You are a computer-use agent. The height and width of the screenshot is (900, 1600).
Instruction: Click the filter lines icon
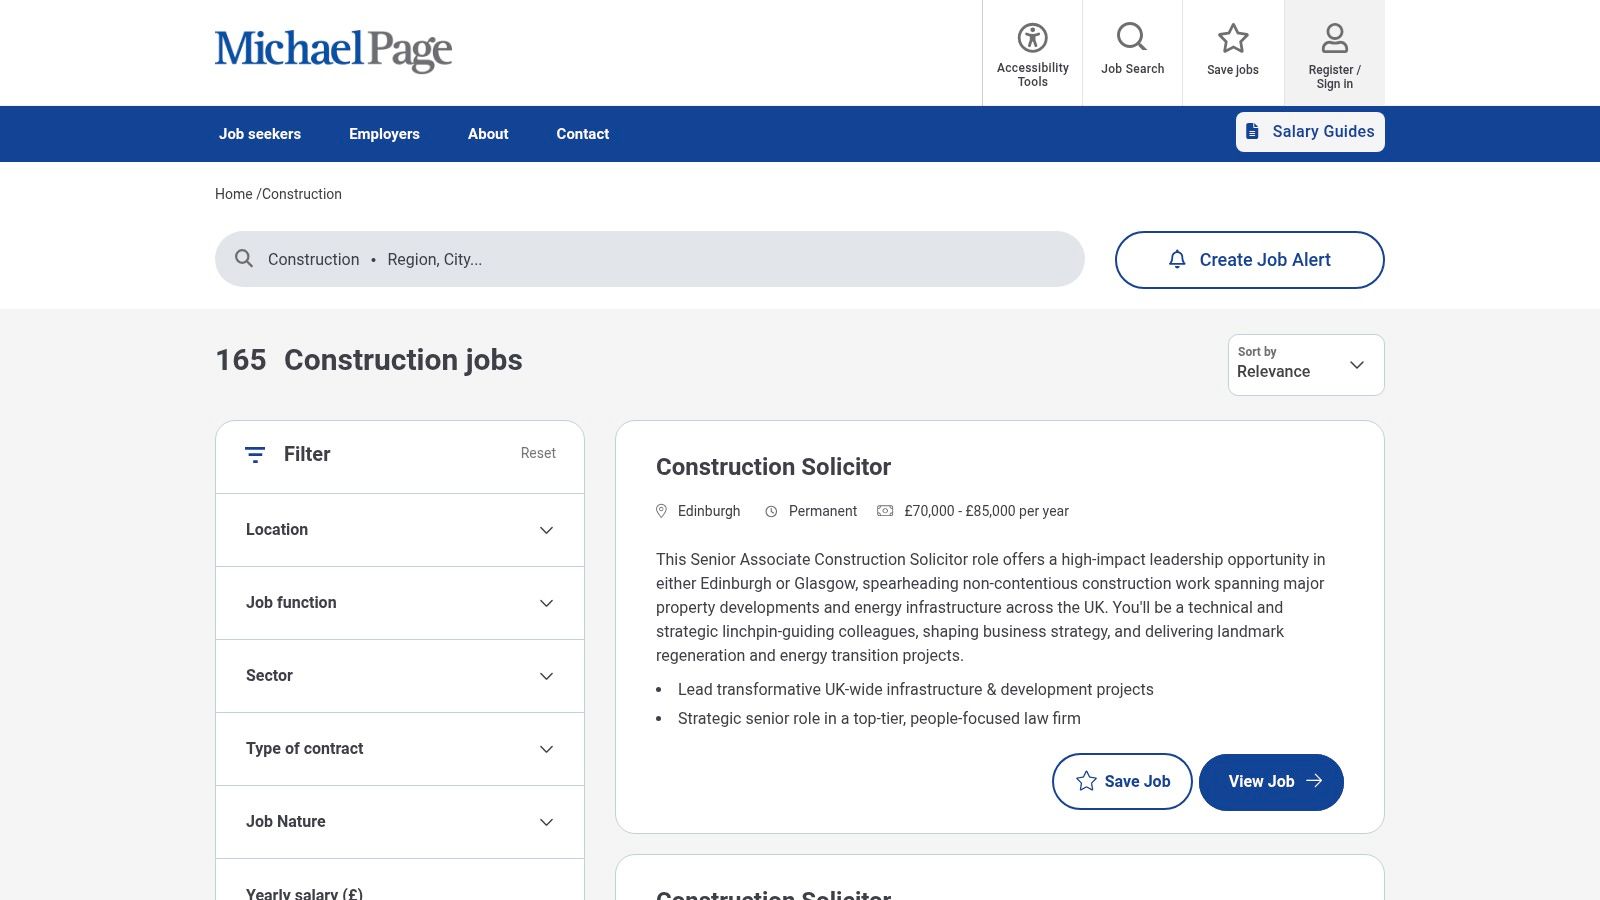coord(255,455)
